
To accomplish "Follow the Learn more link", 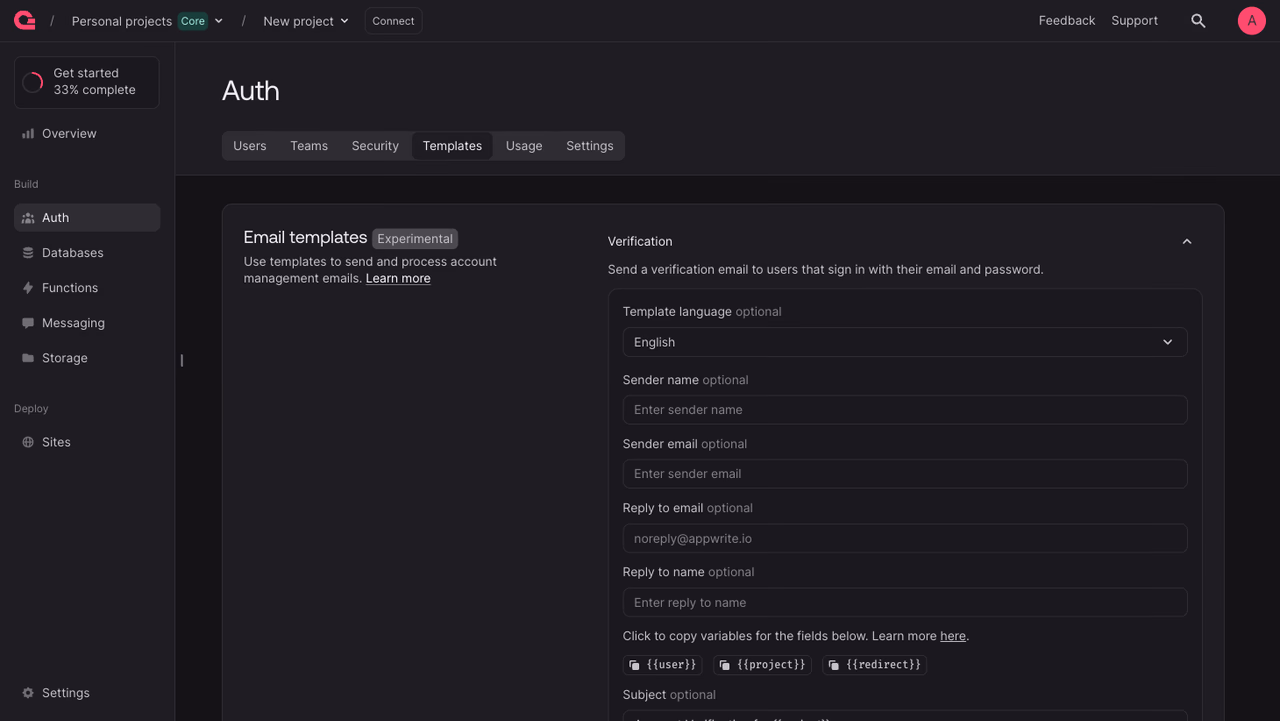I will click(x=398, y=279).
